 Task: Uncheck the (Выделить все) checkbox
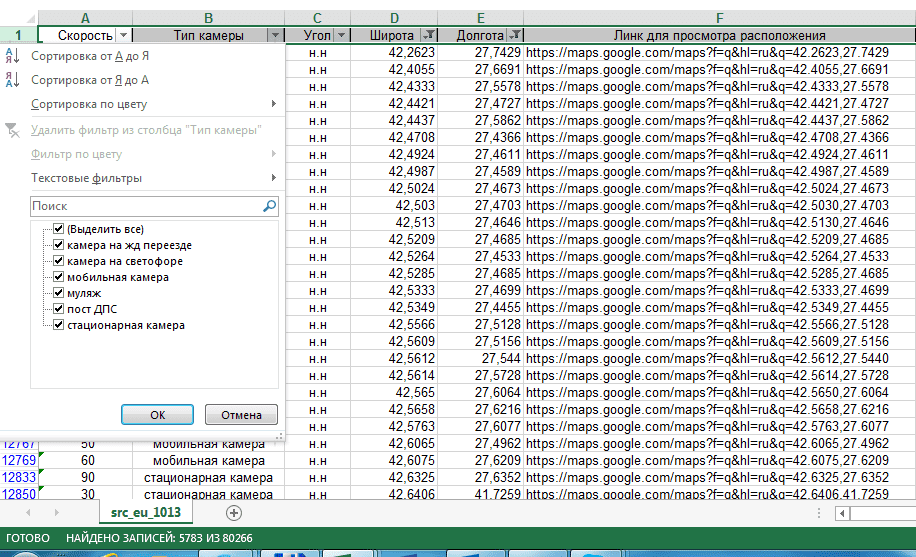[x=59, y=229]
